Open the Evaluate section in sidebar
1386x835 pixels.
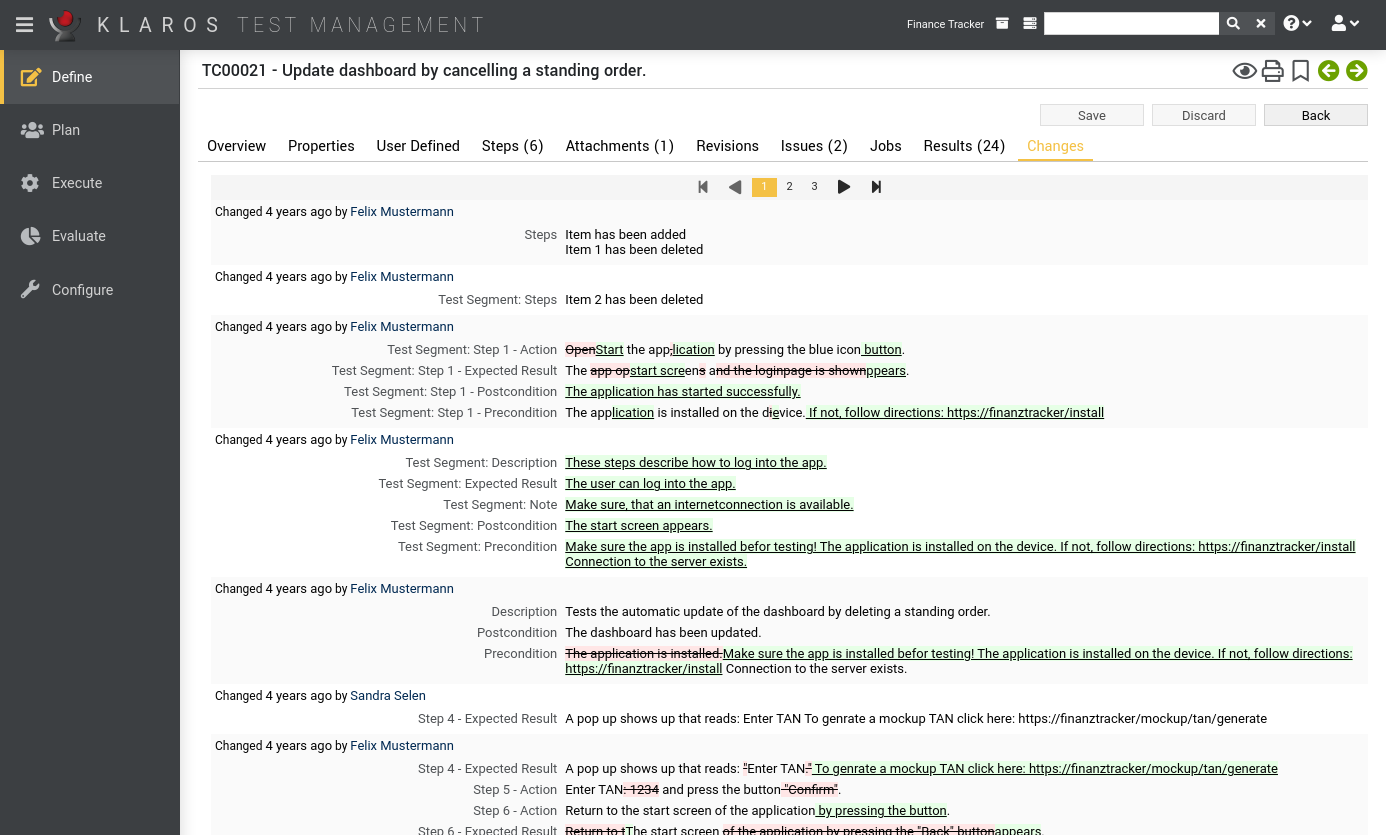click(78, 236)
